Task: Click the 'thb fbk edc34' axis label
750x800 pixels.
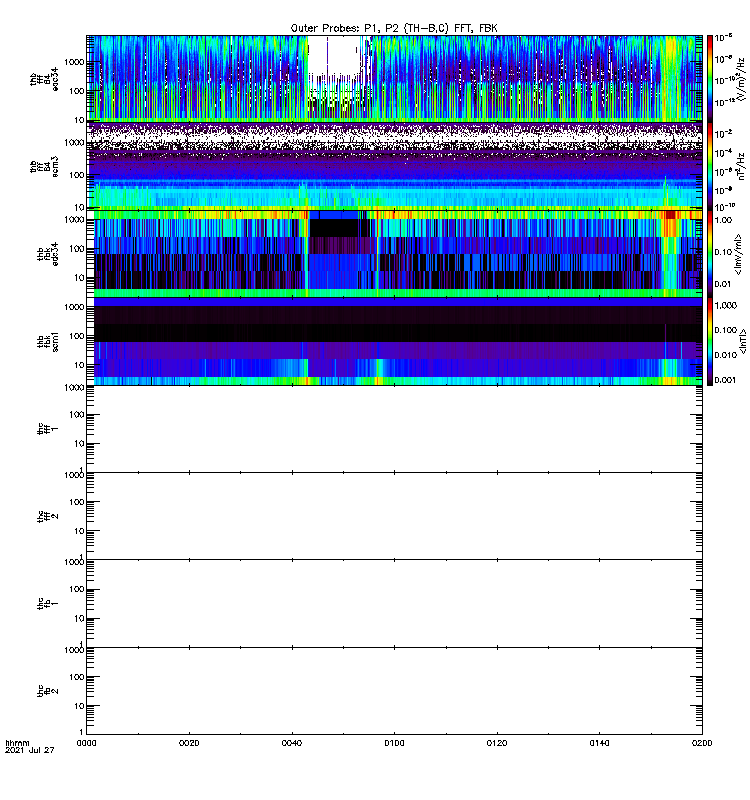Action: 48,254
